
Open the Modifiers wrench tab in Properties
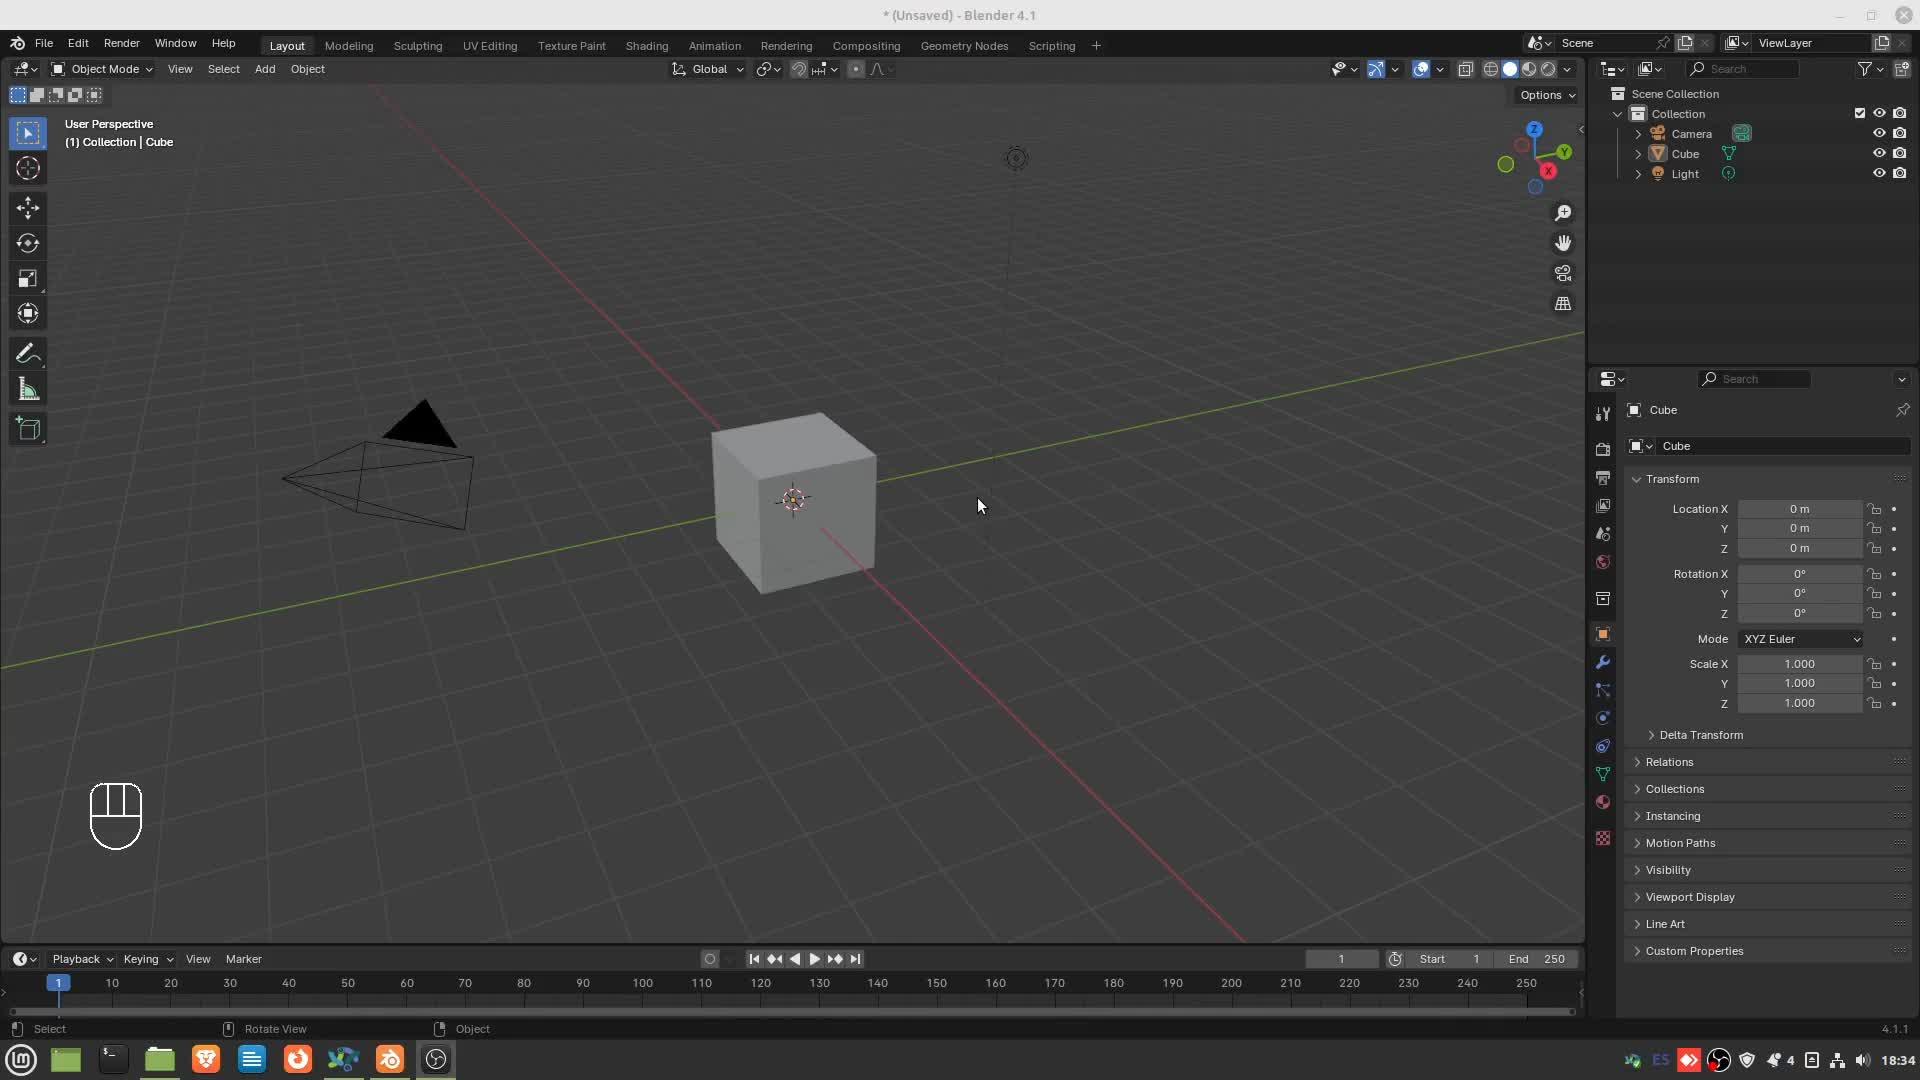[1603, 662]
